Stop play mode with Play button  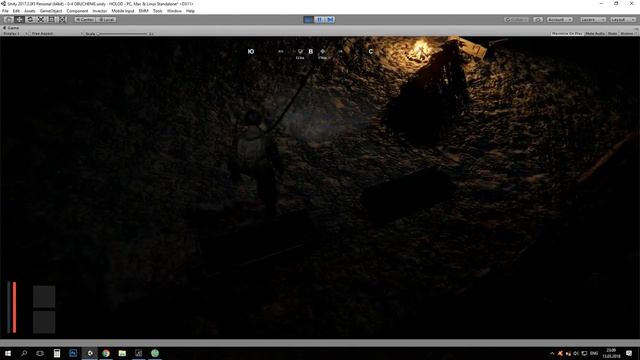pyautogui.click(x=309, y=20)
